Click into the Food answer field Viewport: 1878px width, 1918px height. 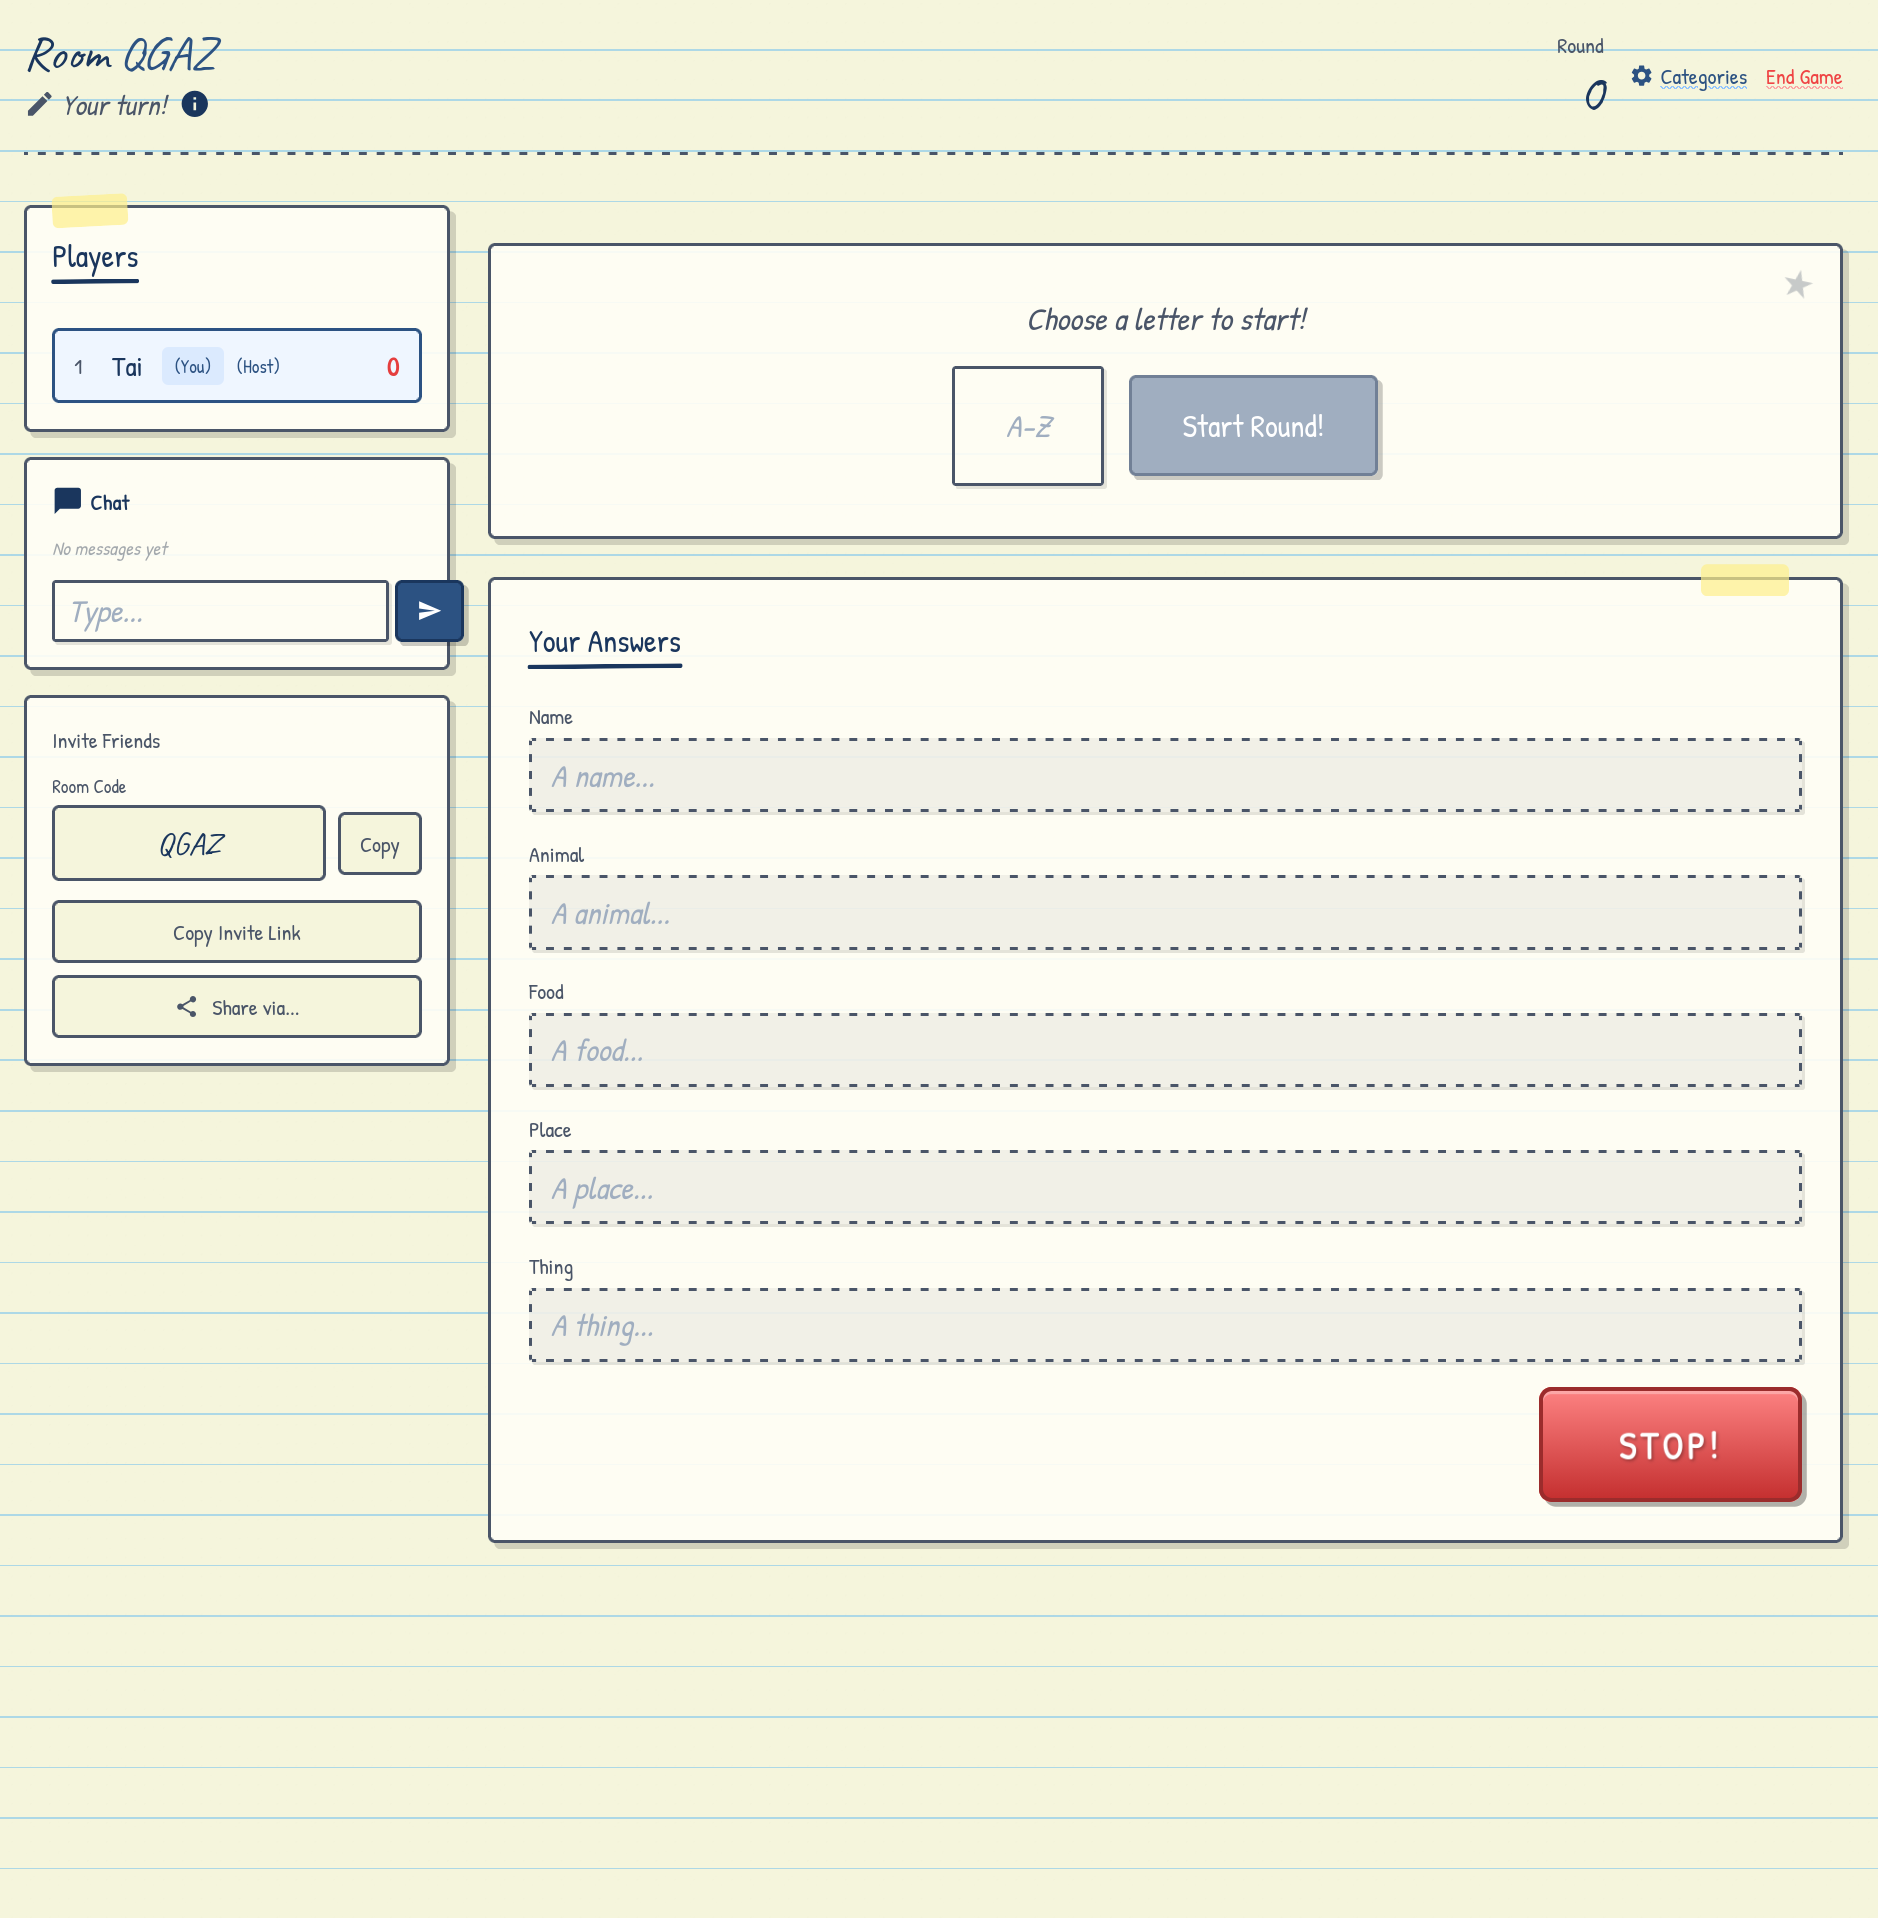(1165, 1051)
